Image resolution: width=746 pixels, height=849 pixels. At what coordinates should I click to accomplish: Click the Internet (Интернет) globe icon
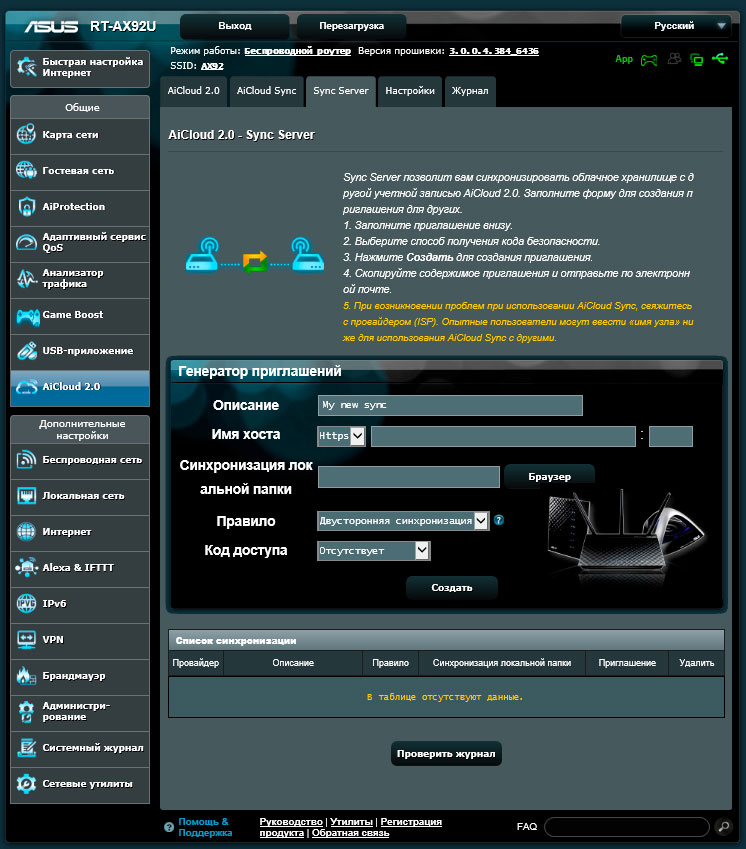[x=26, y=531]
